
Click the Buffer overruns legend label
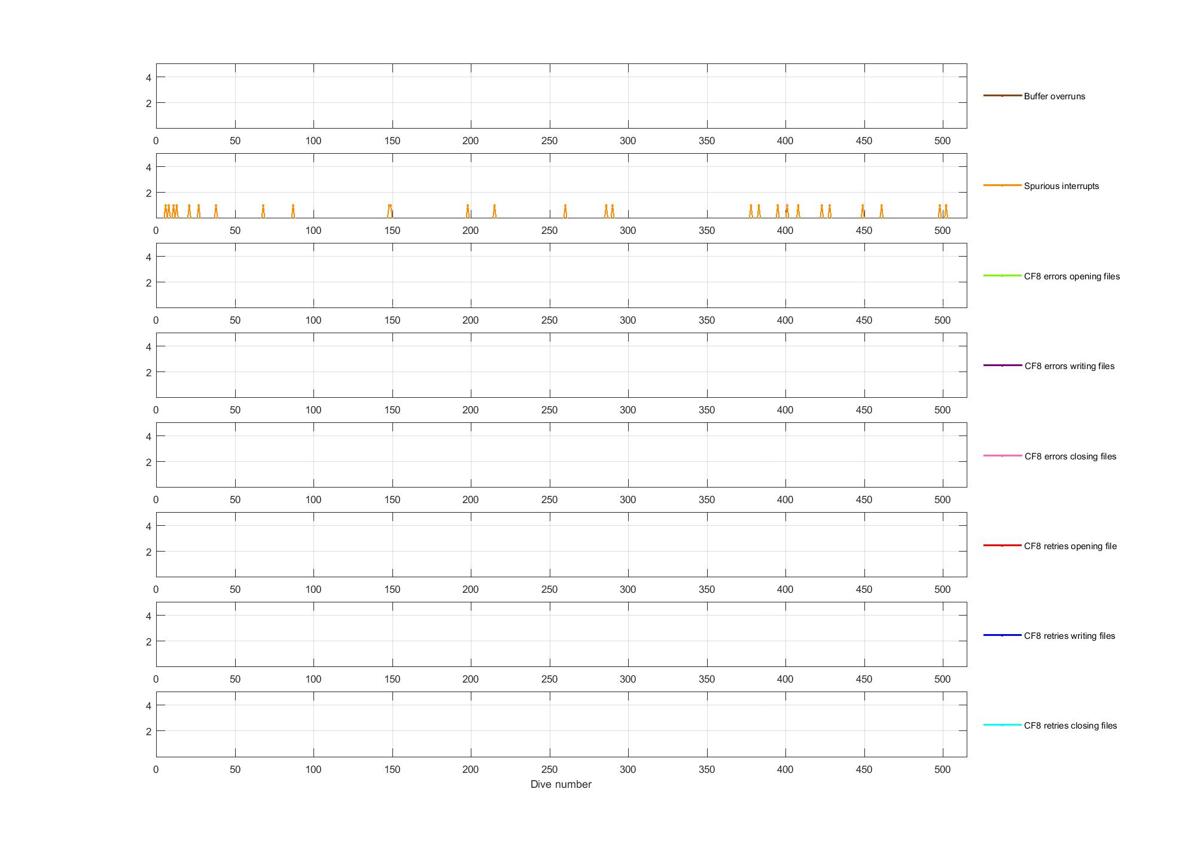point(1054,96)
